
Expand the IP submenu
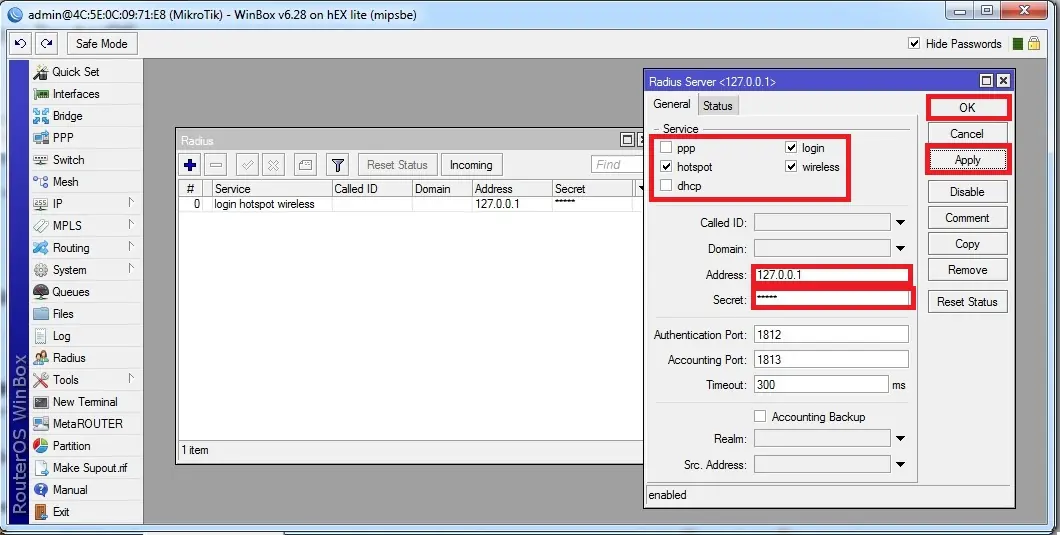tap(131, 202)
